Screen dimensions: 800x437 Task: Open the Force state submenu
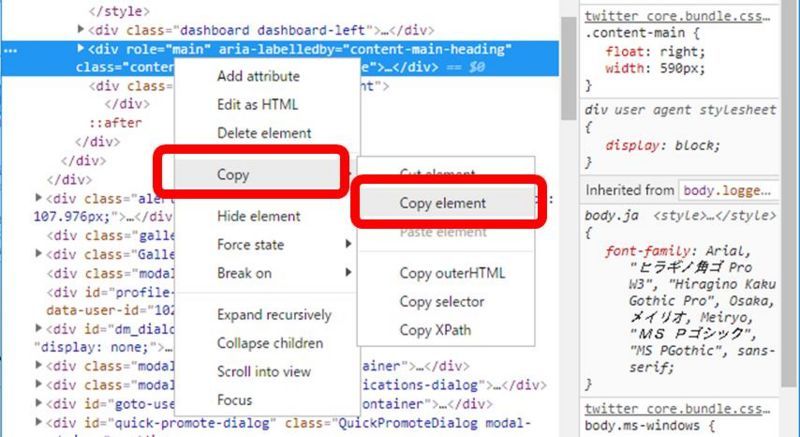click(250, 245)
